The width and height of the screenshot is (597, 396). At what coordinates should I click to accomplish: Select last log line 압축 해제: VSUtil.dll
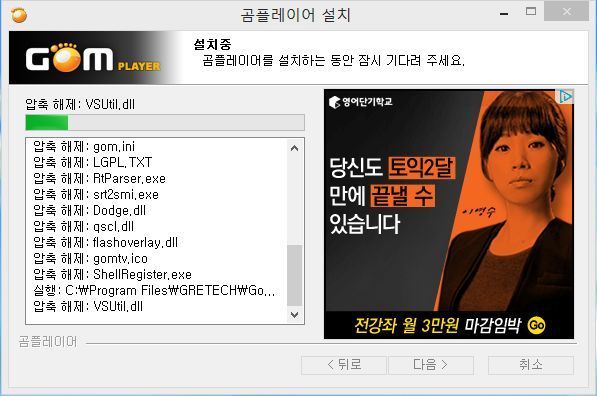[x=88, y=307]
